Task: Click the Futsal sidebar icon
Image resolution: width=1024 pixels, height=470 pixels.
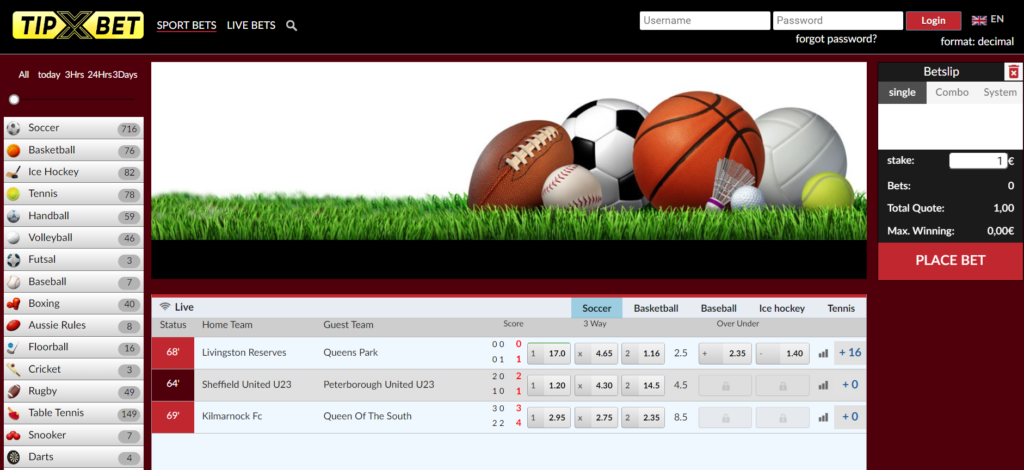Action: [14, 260]
